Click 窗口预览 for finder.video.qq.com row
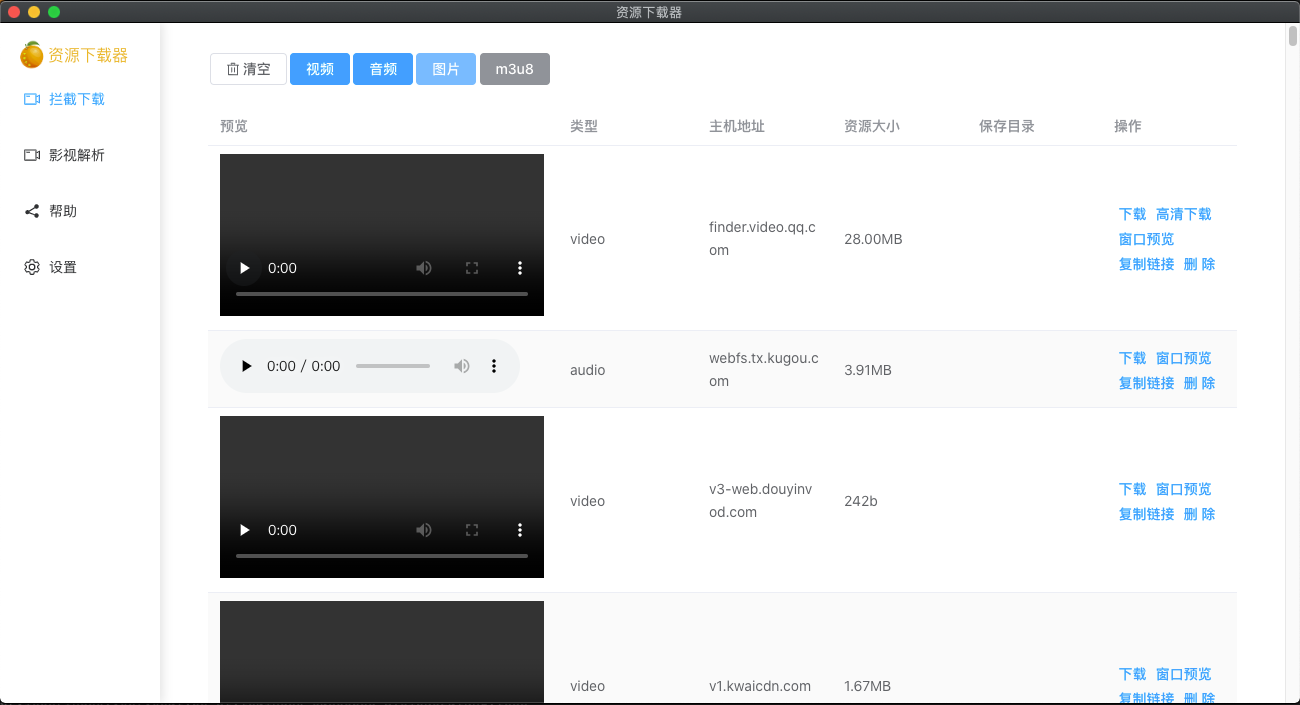1300x705 pixels. pos(1147,239)
